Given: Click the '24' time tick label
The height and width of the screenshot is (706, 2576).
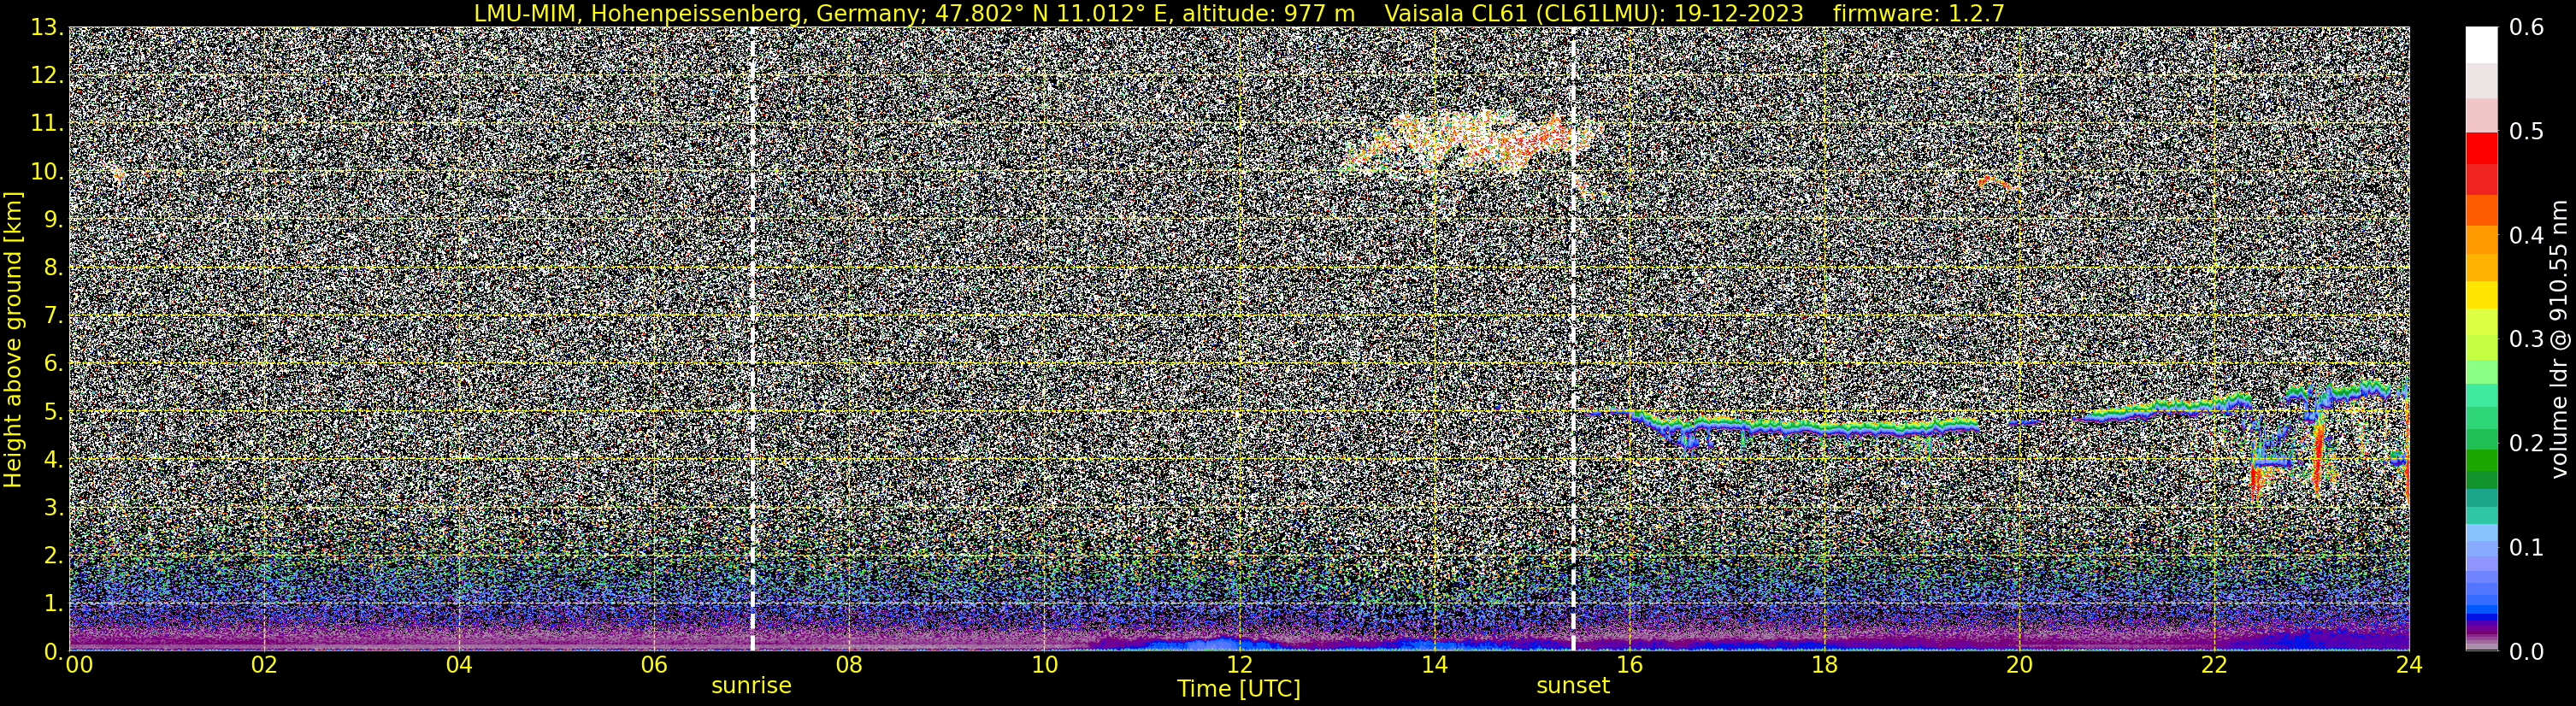Looking at the screenshot, I should pos(2409,665).
